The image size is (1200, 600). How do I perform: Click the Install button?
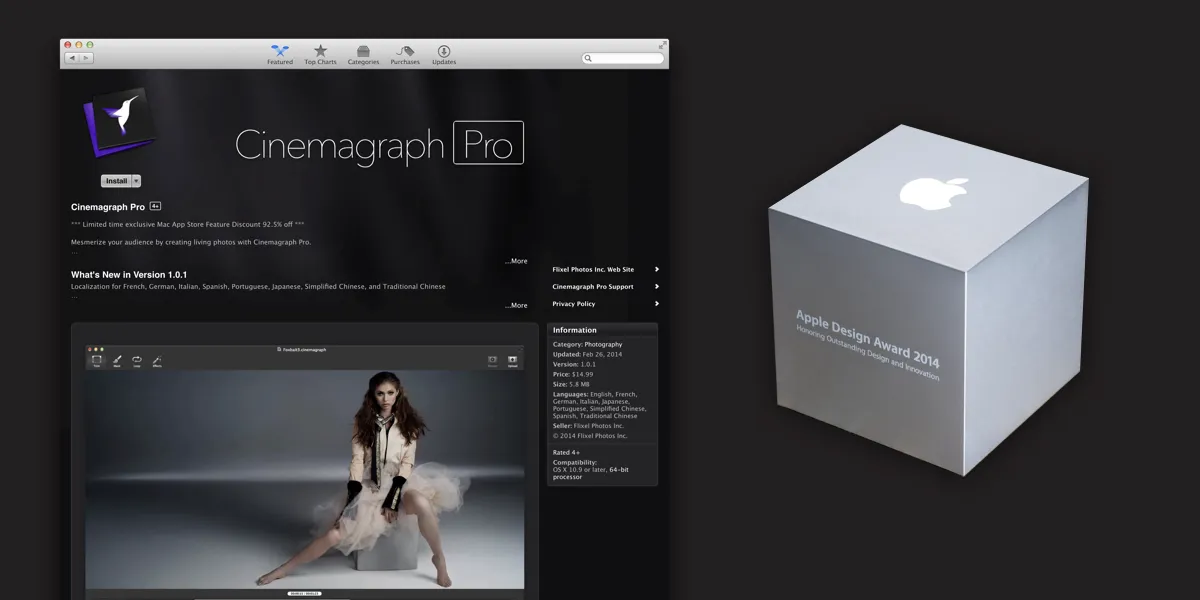pyautogui.click(x=116, y=181)
